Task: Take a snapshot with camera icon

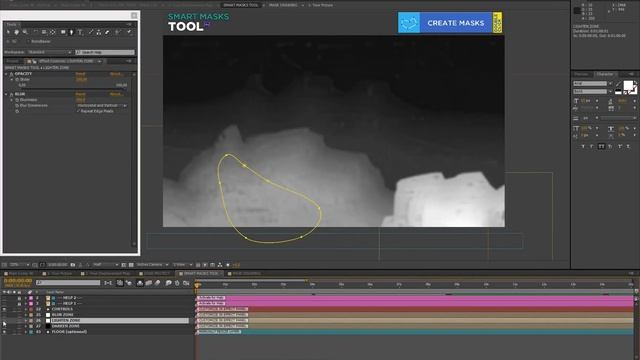Action: (x=73, y=265)
